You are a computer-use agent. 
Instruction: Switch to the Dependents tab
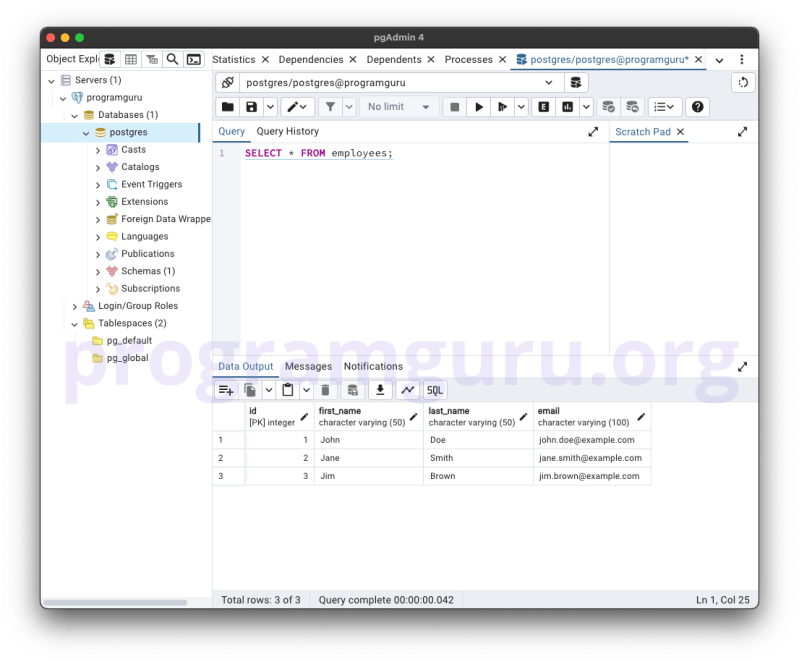click(394, 59)
